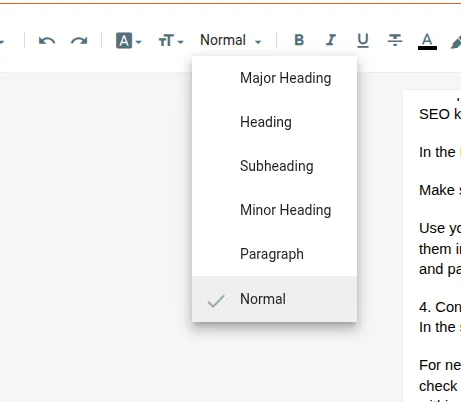Click the 'SEO k' text line
Viewport: 461px width, 402px height.
(x=440, y=114)
